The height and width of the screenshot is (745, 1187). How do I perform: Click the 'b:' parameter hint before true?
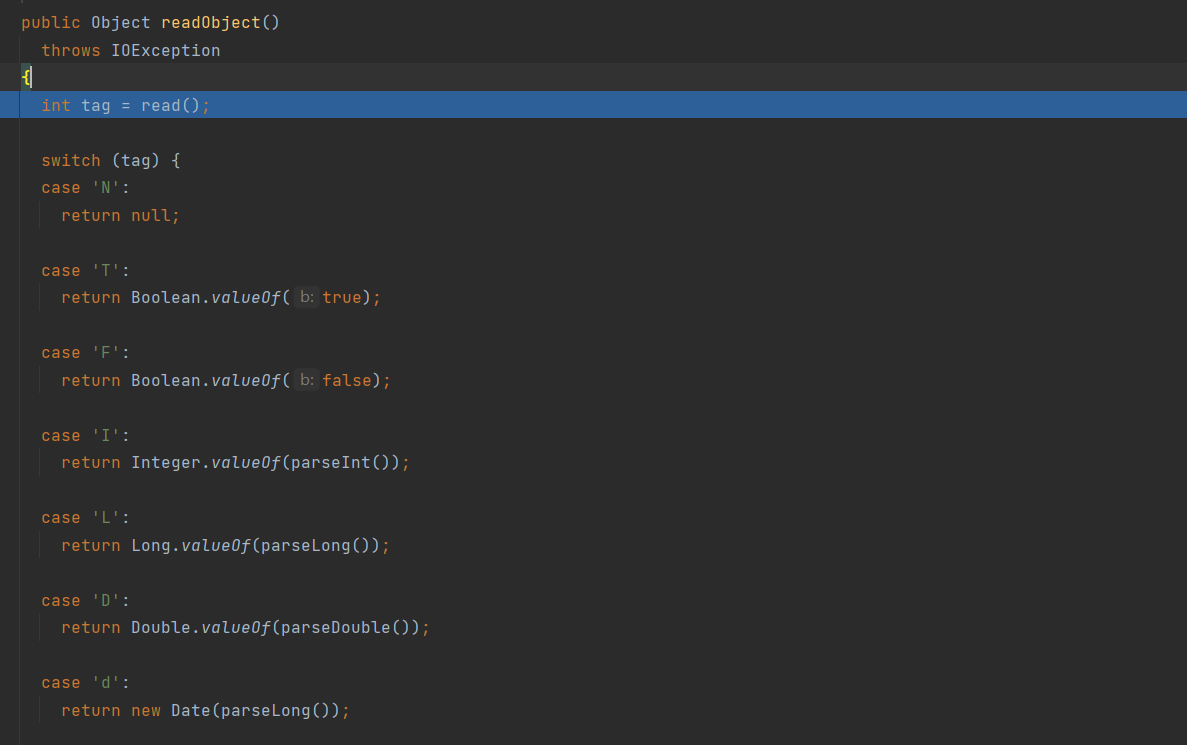[306, 297]
